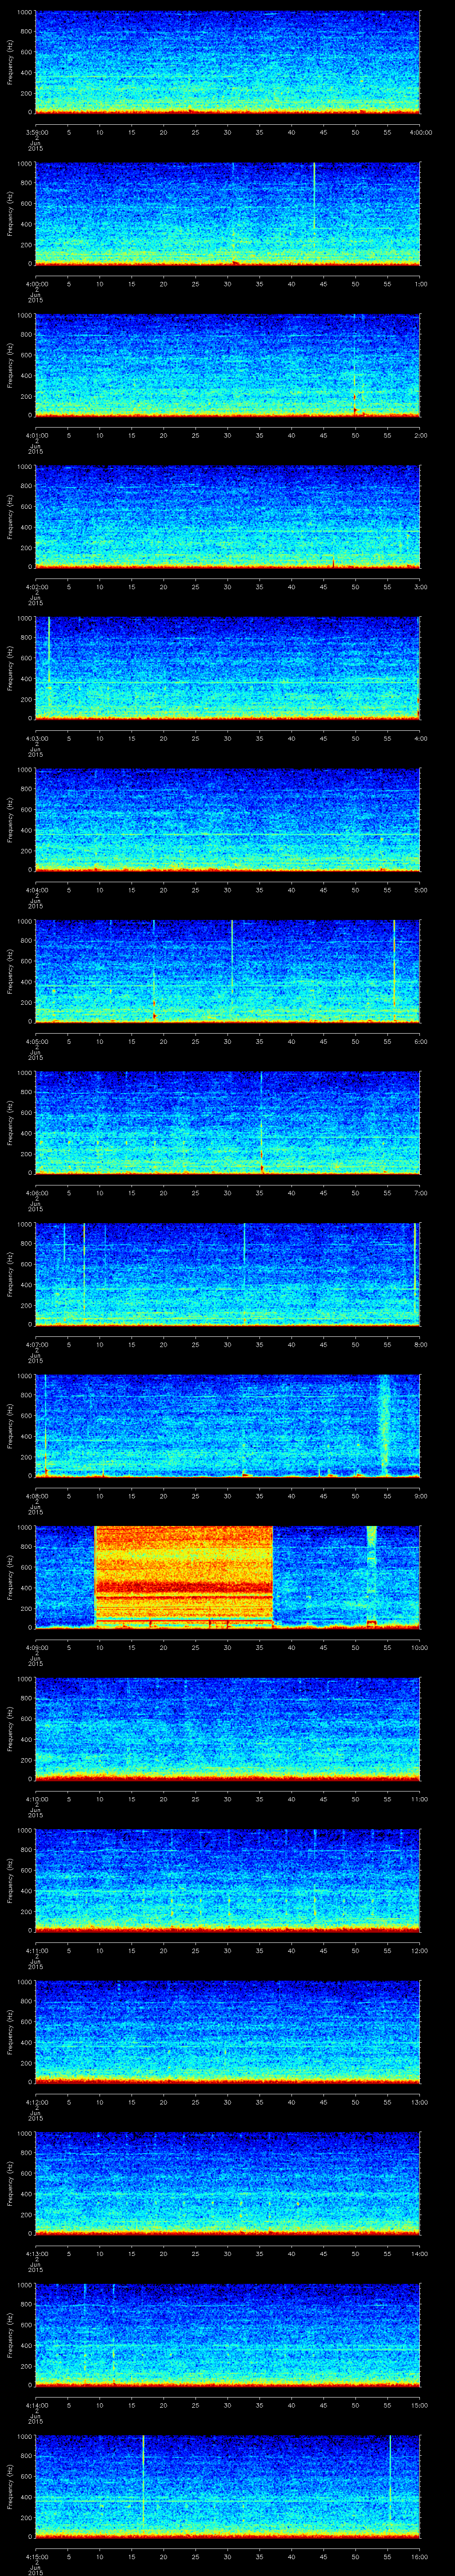Select the spectrogram beginning 4:06:00
455x2576 pixels.
coord(228,1123)
